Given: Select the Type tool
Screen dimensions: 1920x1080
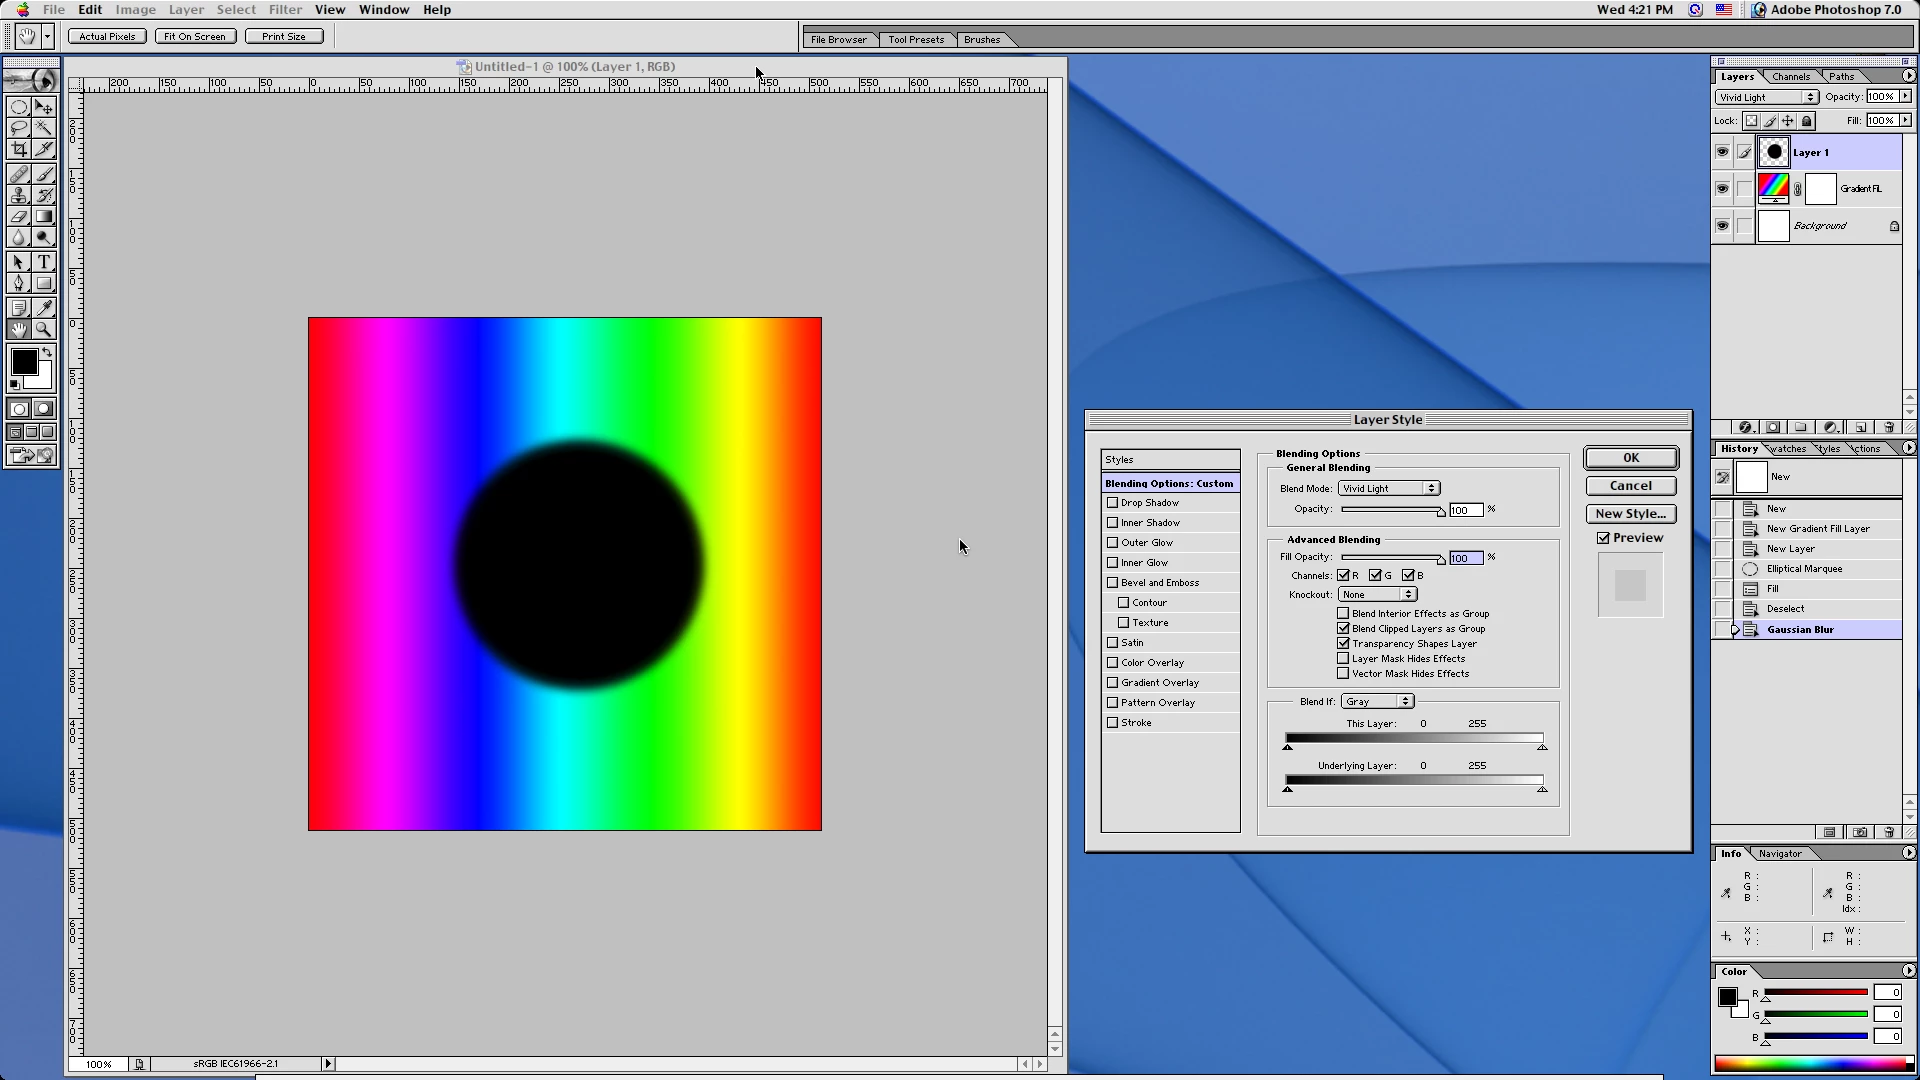Looking at the screenshot, I should [44, 262].
